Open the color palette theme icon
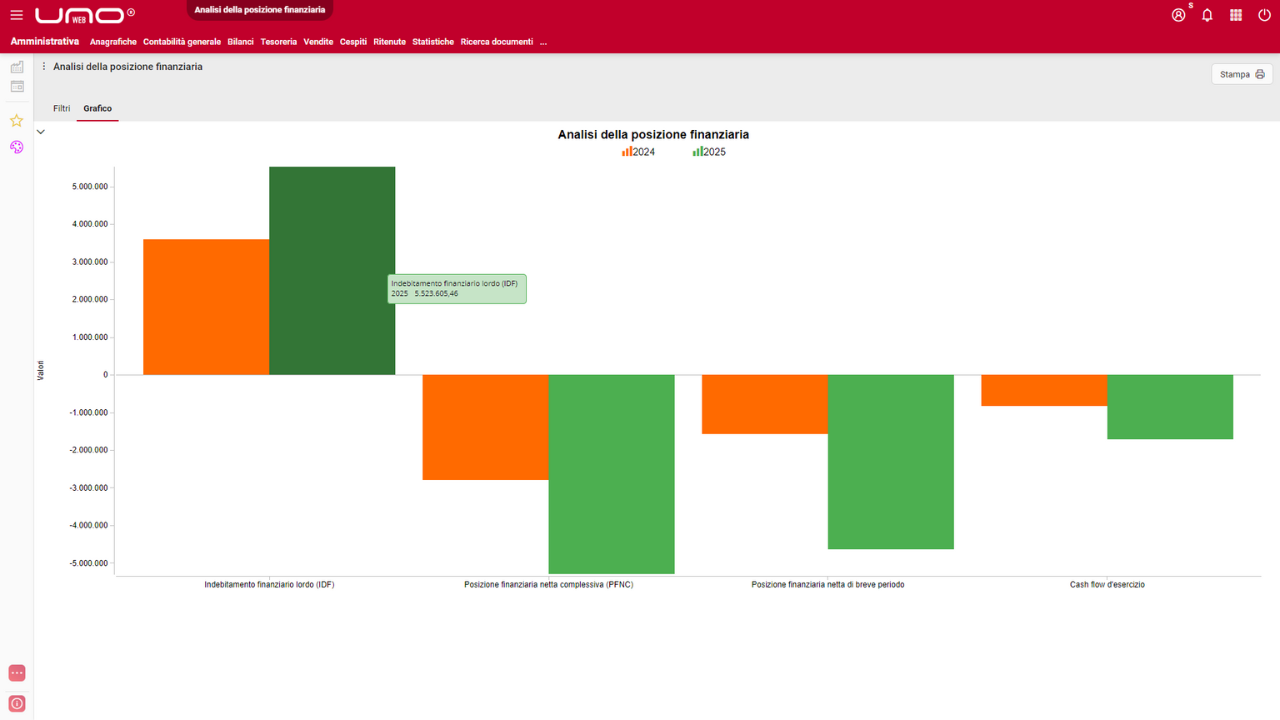Viewport: 1280px width, 720px height. (x=16, y=147)
